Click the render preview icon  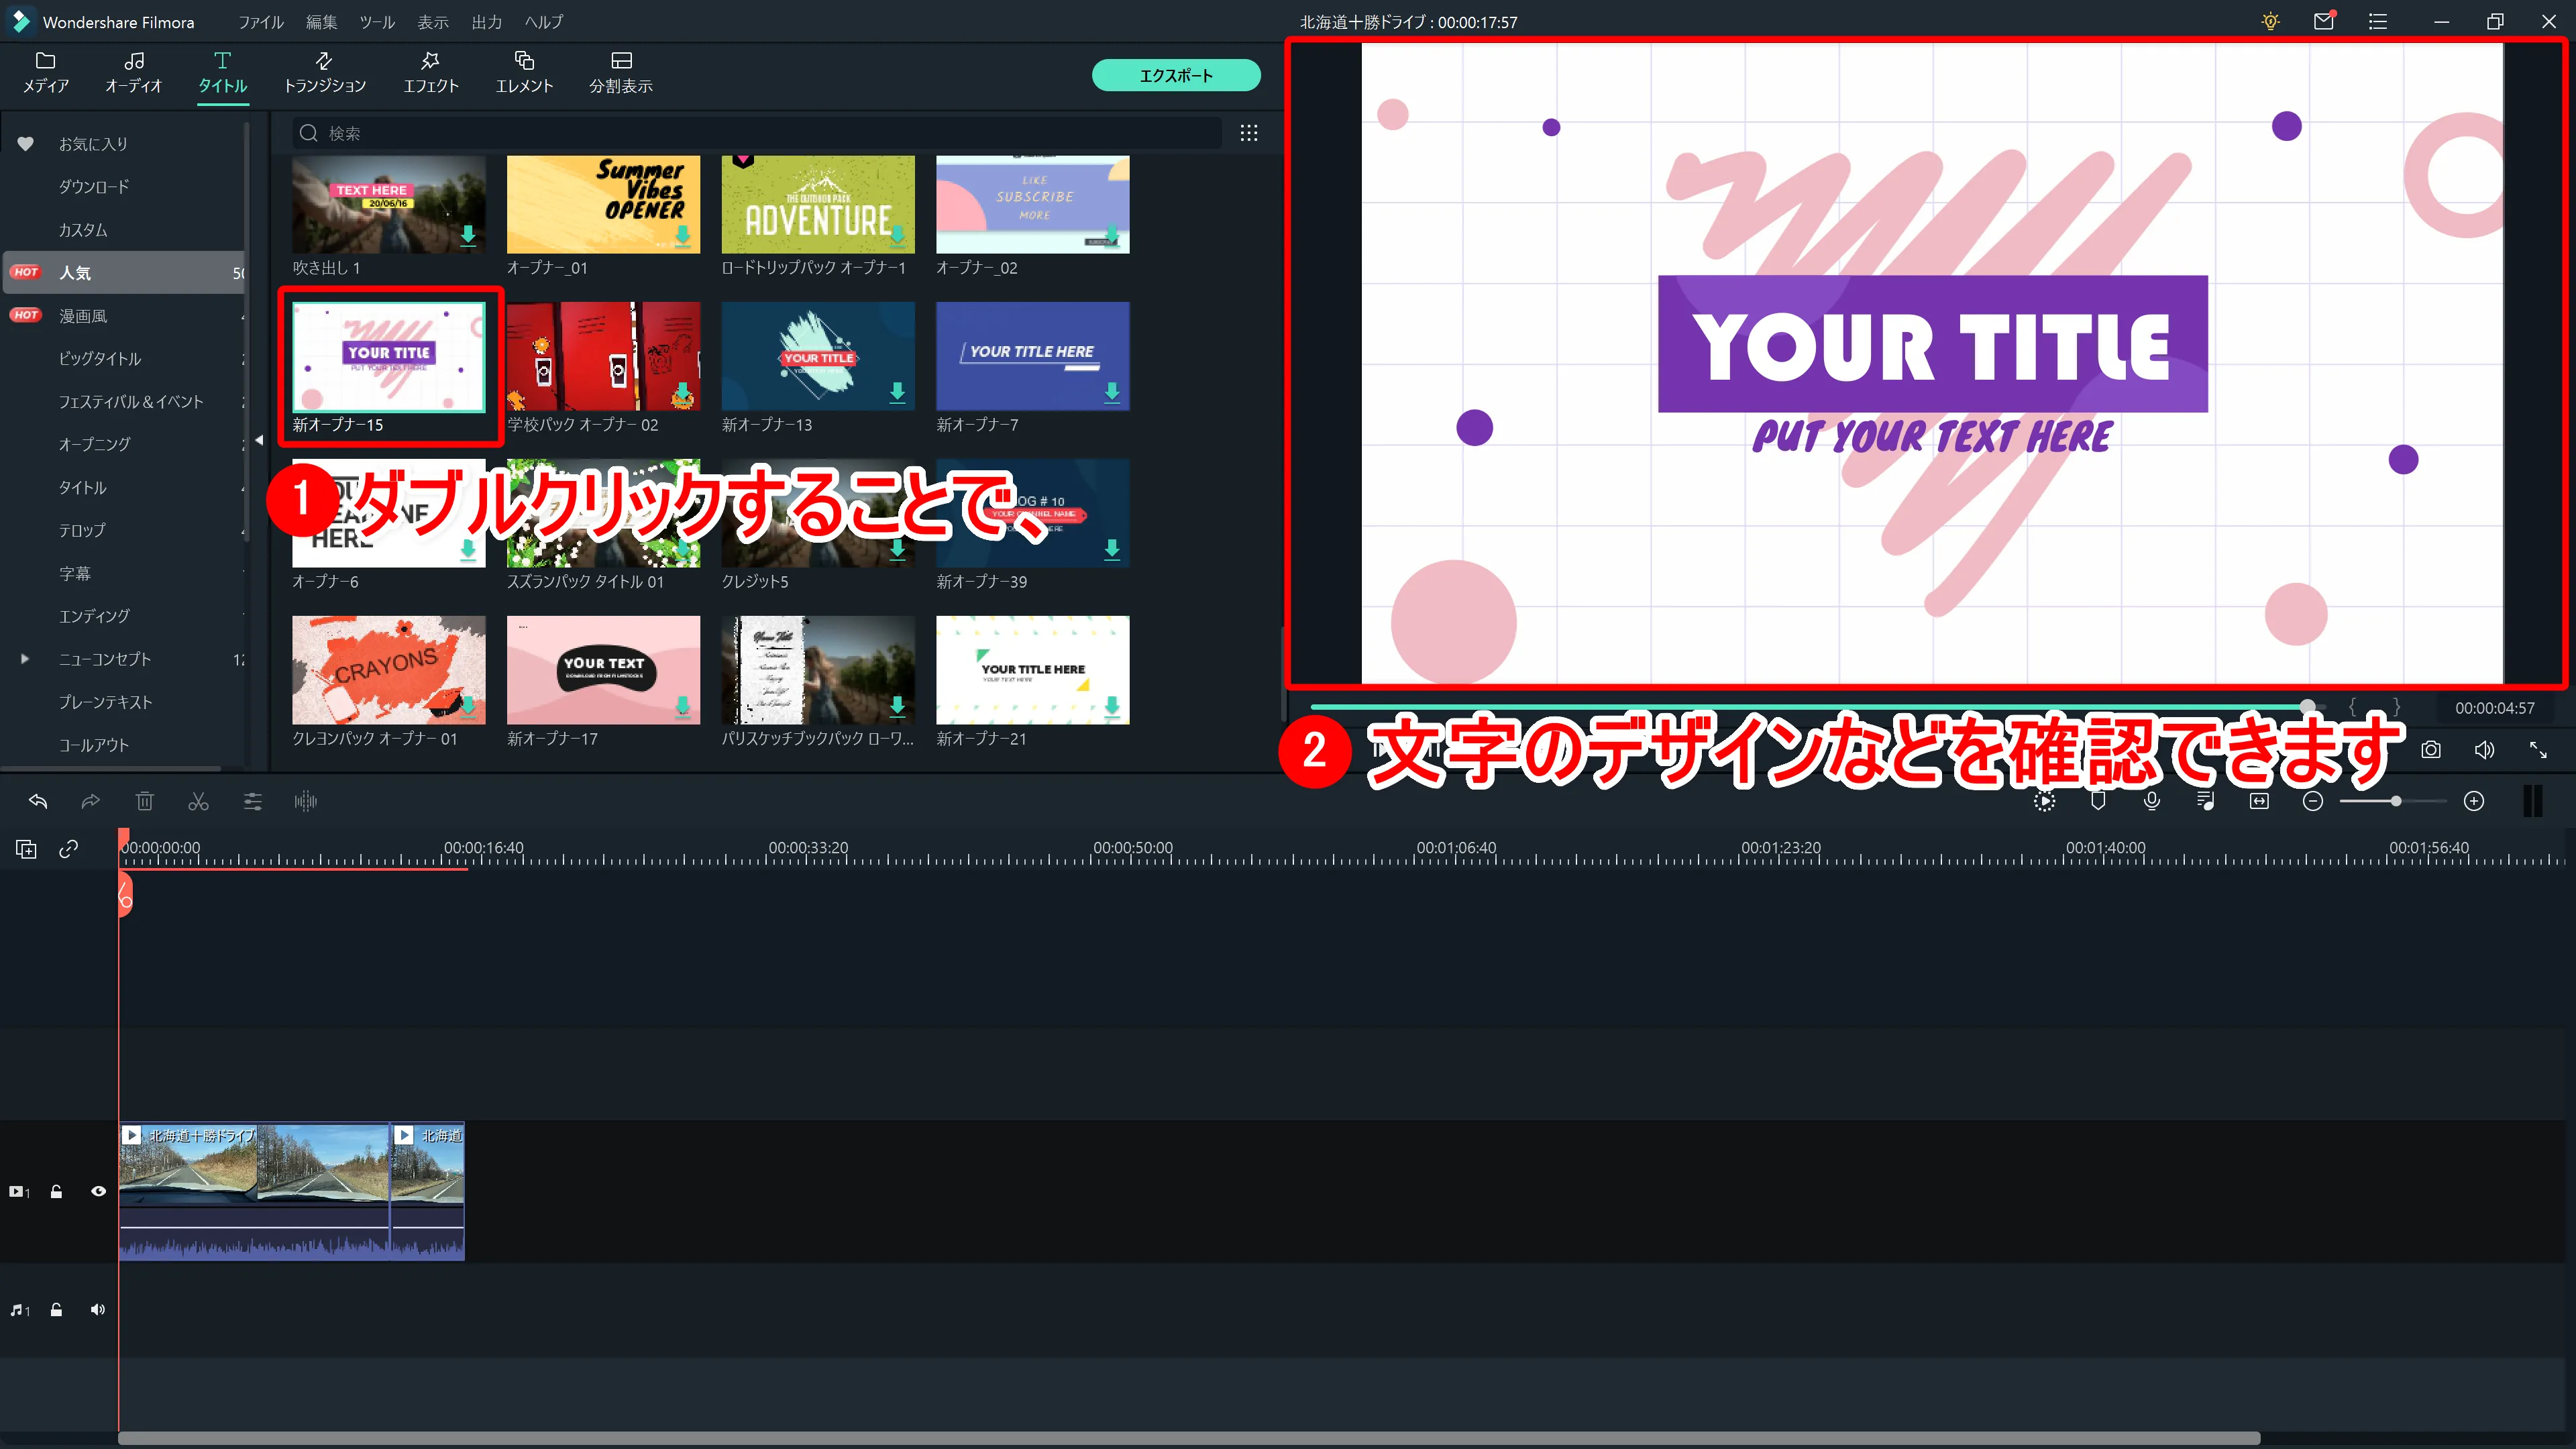2045,801
